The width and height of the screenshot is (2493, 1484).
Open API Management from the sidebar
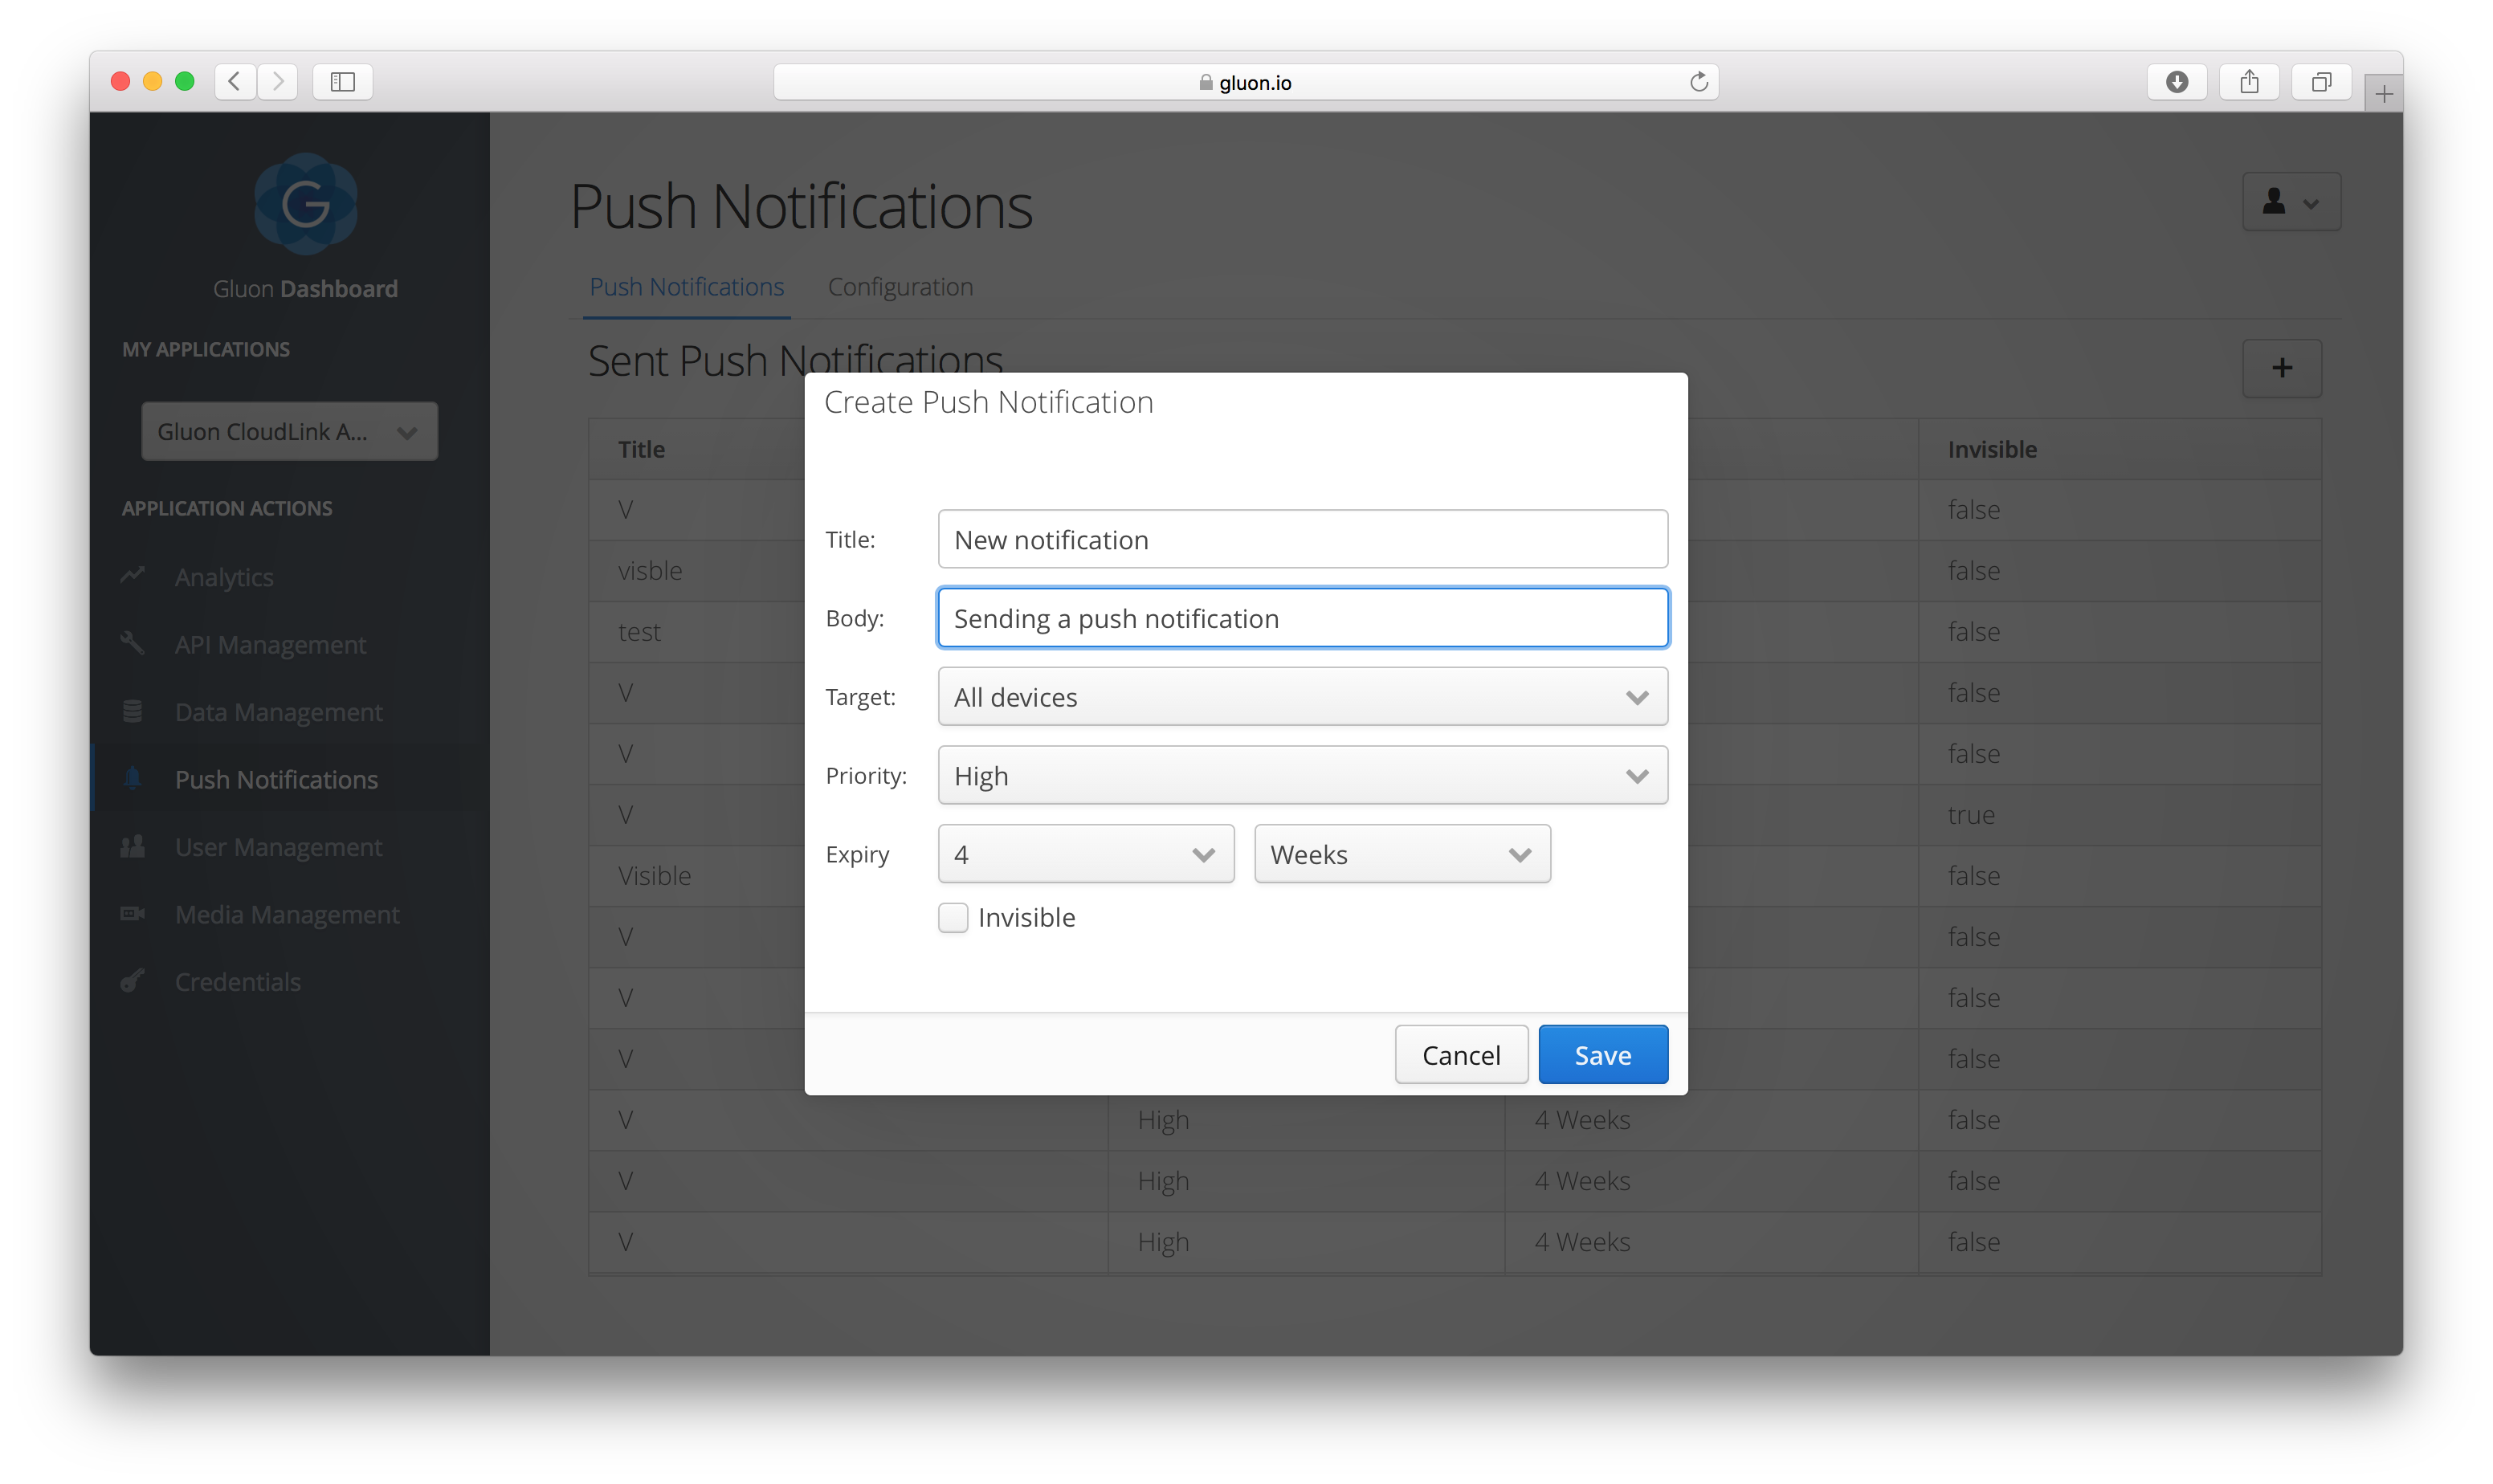(x=269, y=644)
